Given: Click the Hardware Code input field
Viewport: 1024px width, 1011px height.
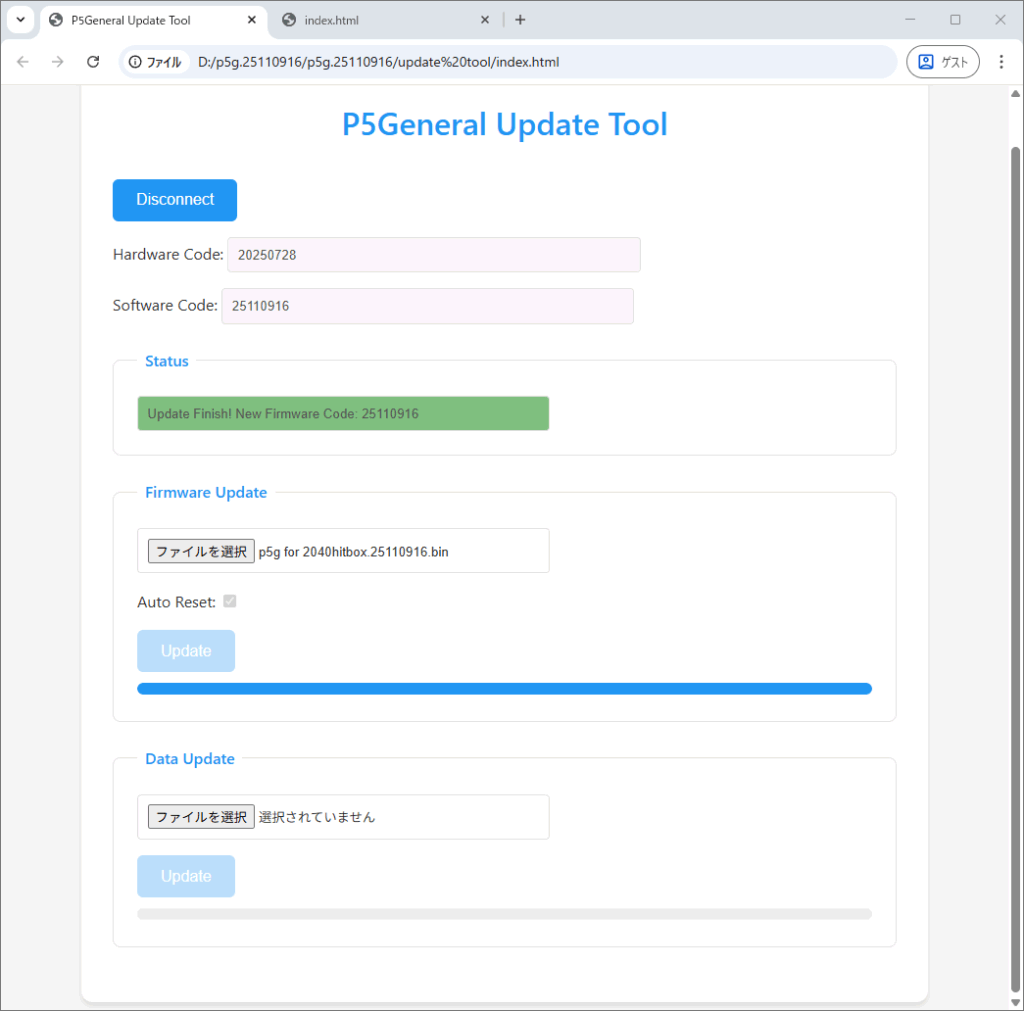Looking at the screenshot, I should [433, 255].
